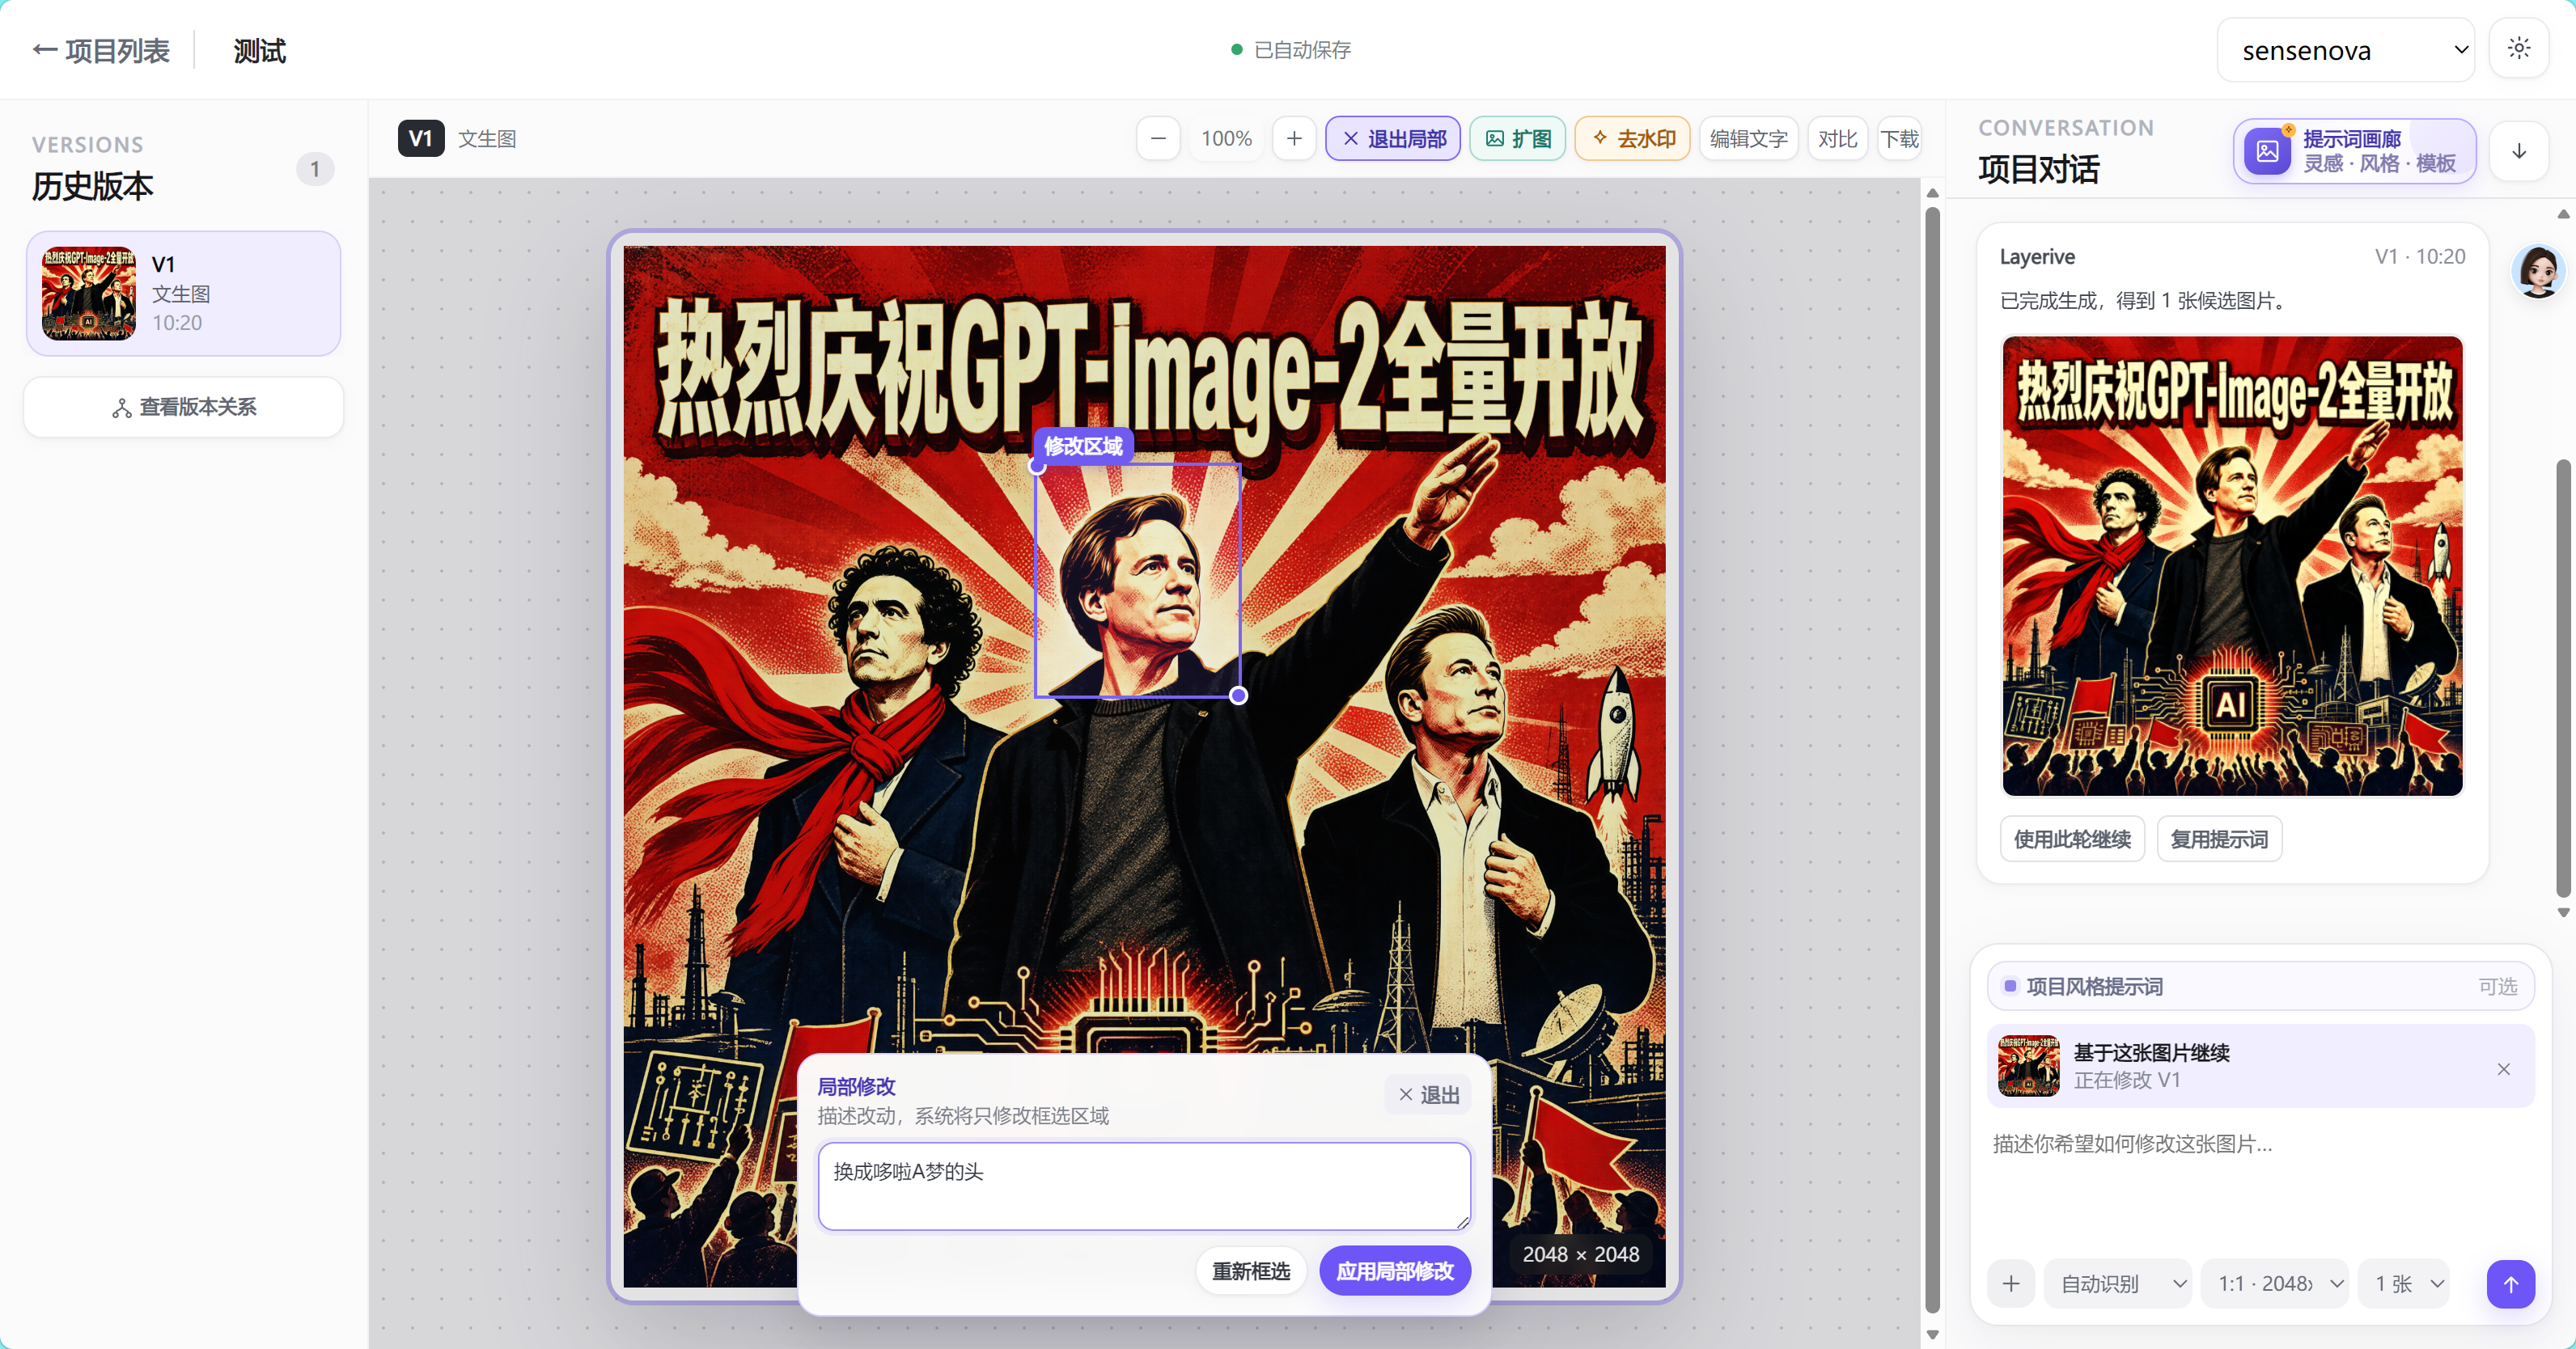Open the 扩图 expand image tool
2576x1349 pixels.
click(x=1517, y=139)
